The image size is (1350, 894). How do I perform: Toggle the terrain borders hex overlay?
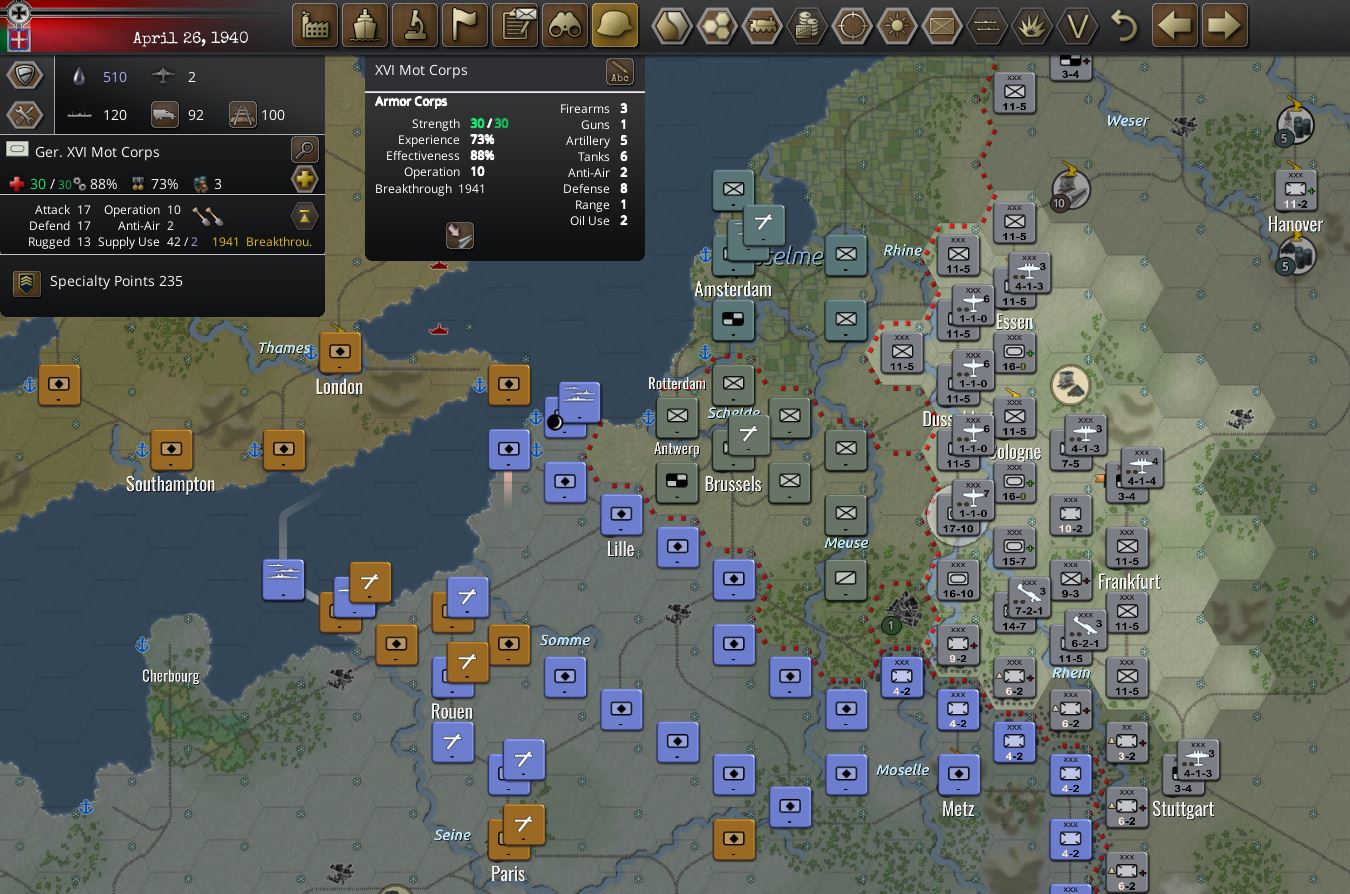click(672, 26)
